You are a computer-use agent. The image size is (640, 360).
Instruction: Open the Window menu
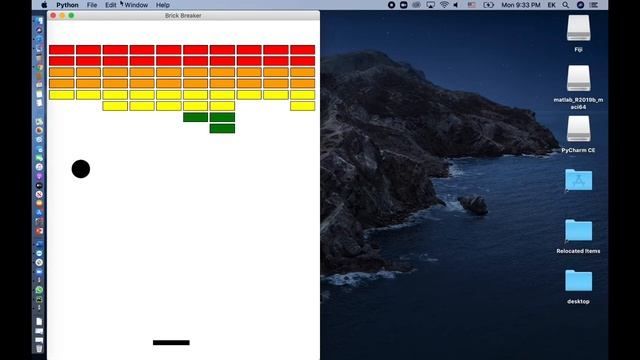click(x=136, y=5)
